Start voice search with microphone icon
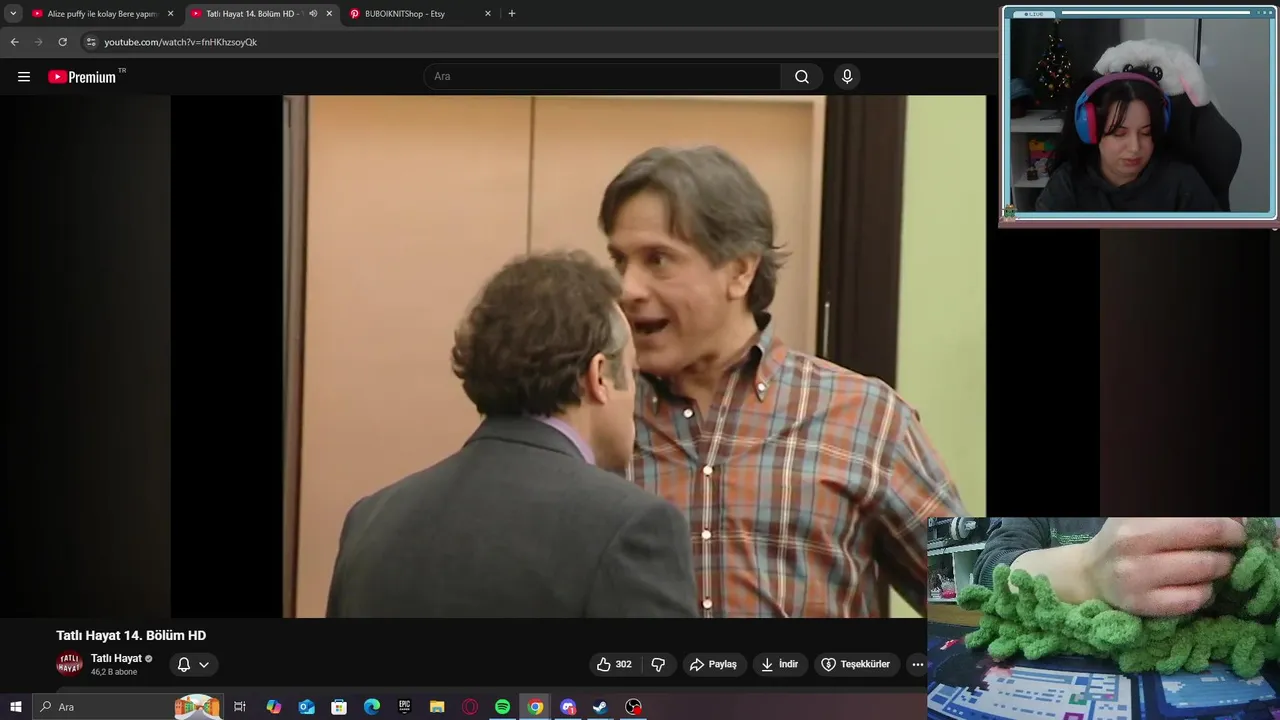Viewport: 1280px width, 720px height. pyautogui.click(x=847, y=77)
